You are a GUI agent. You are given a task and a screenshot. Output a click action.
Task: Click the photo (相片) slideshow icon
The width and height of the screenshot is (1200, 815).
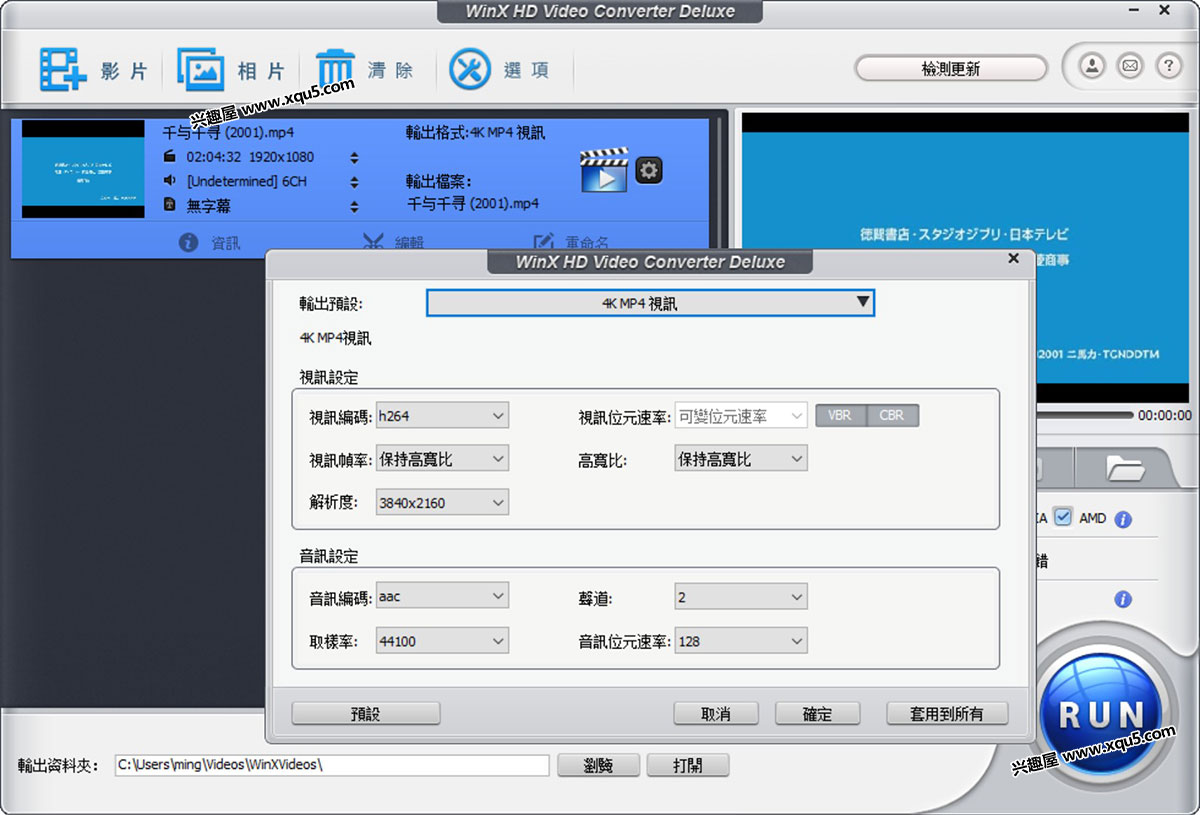tap(200, 70)
